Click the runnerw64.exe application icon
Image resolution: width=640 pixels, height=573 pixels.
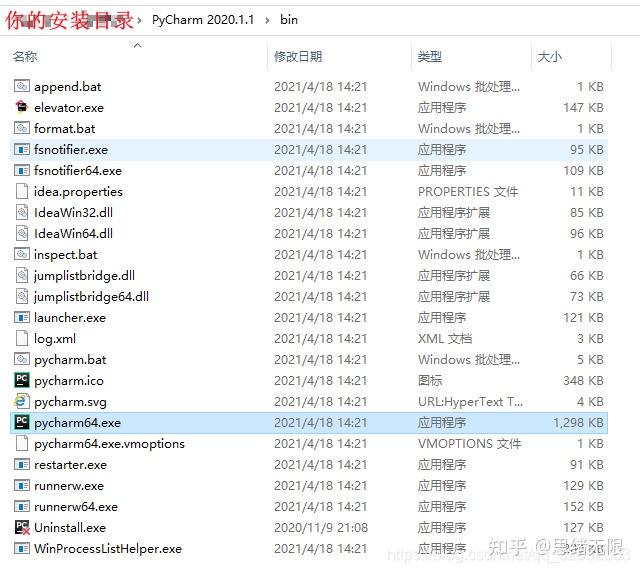[22, 506]
